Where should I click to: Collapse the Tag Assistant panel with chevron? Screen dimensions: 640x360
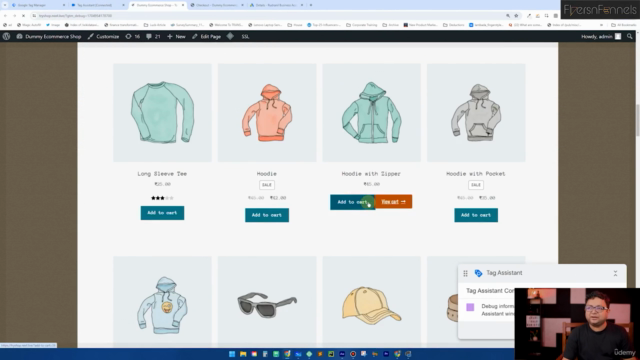tap(615, 273)
